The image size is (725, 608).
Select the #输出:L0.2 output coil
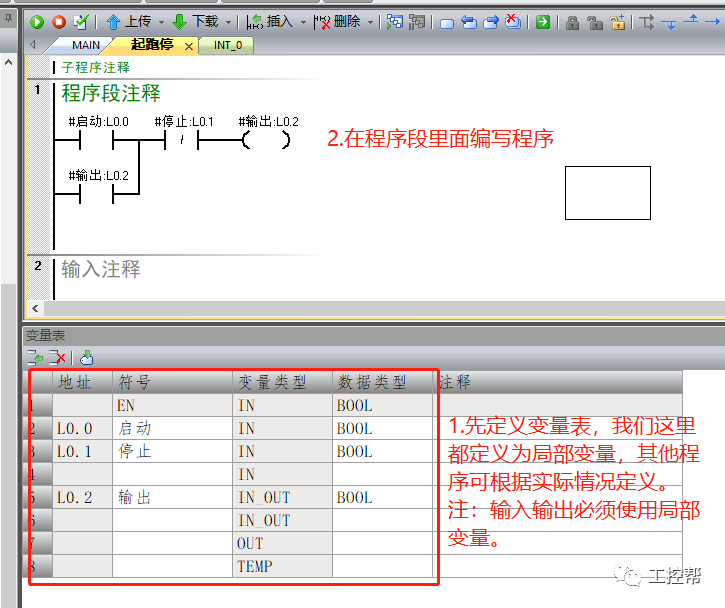(266, 140)
